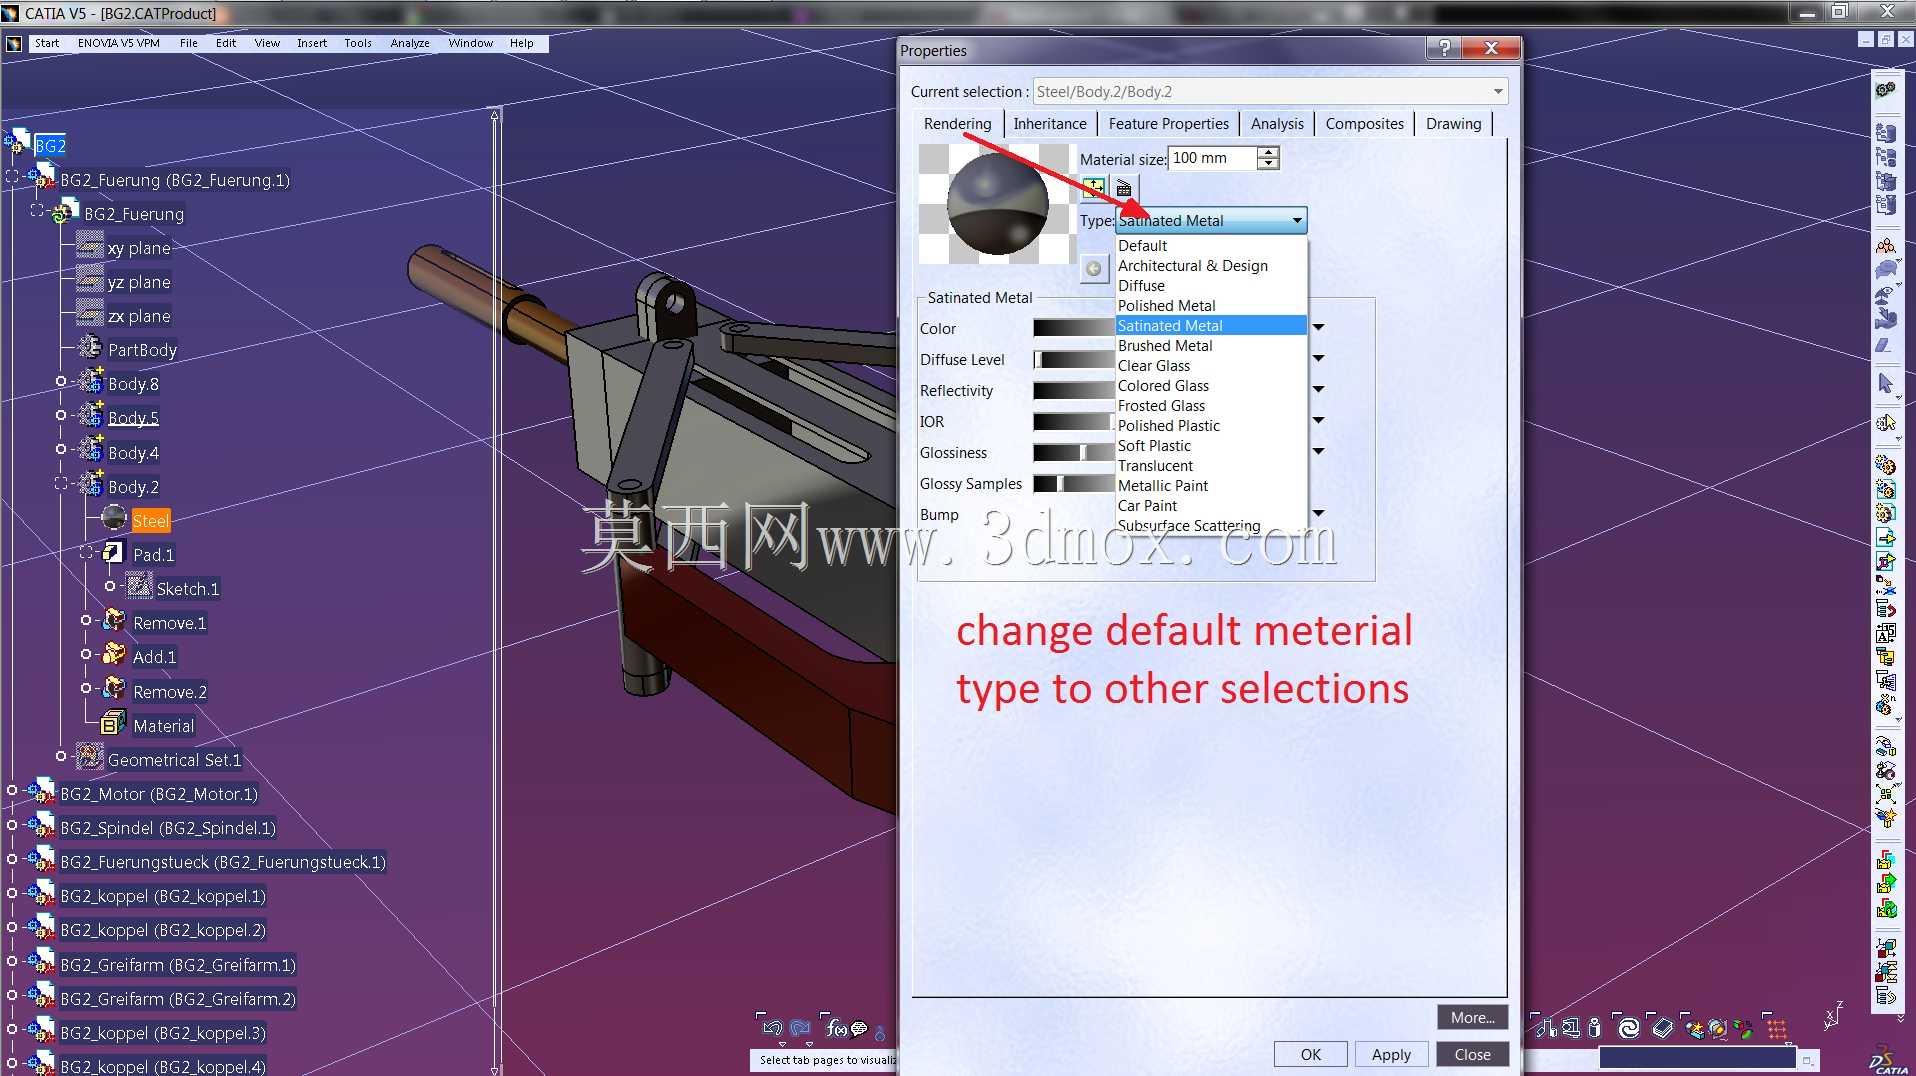Click the More... button
This screenshot has height=1076, width=1916.
point(1472,1018)
